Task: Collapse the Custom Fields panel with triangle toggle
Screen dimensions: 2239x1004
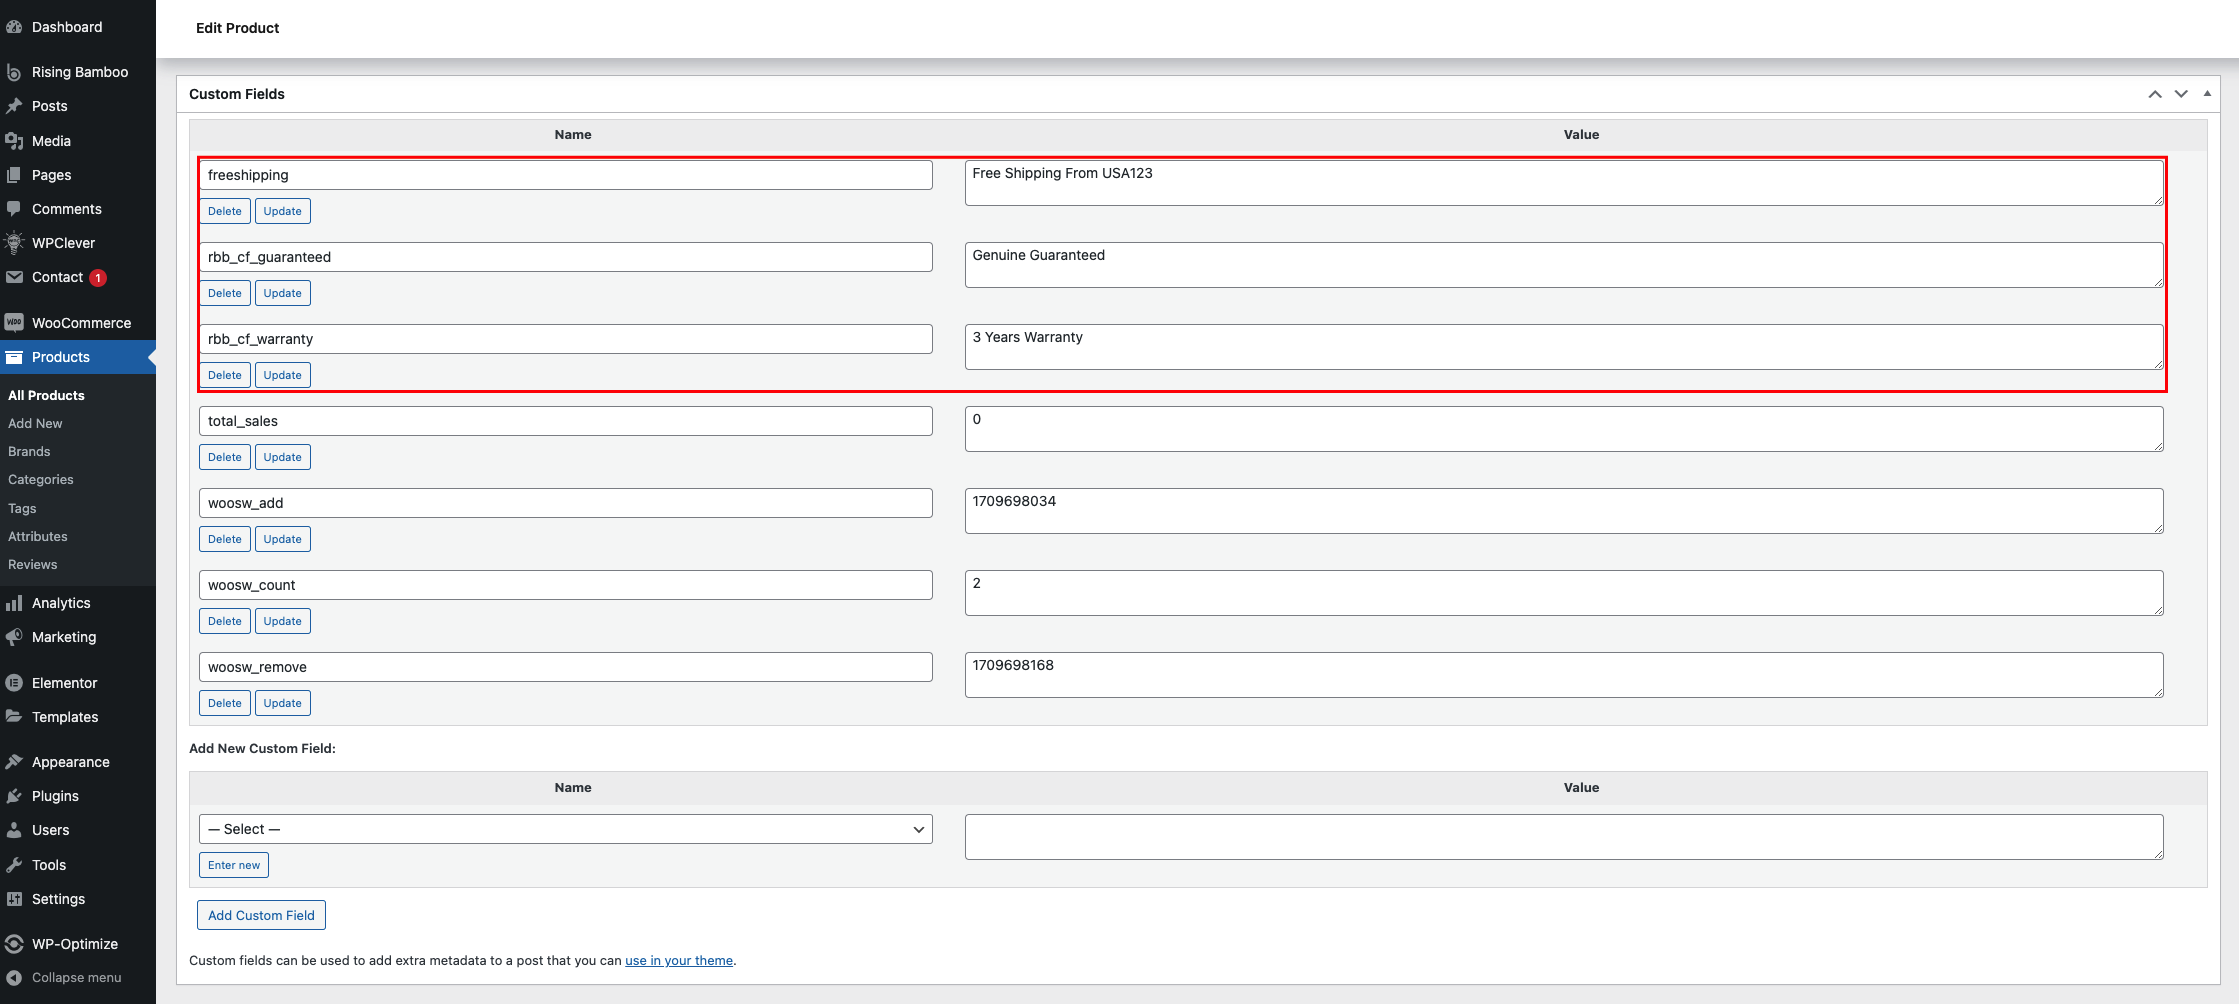Action: [x=2207, y=94]
